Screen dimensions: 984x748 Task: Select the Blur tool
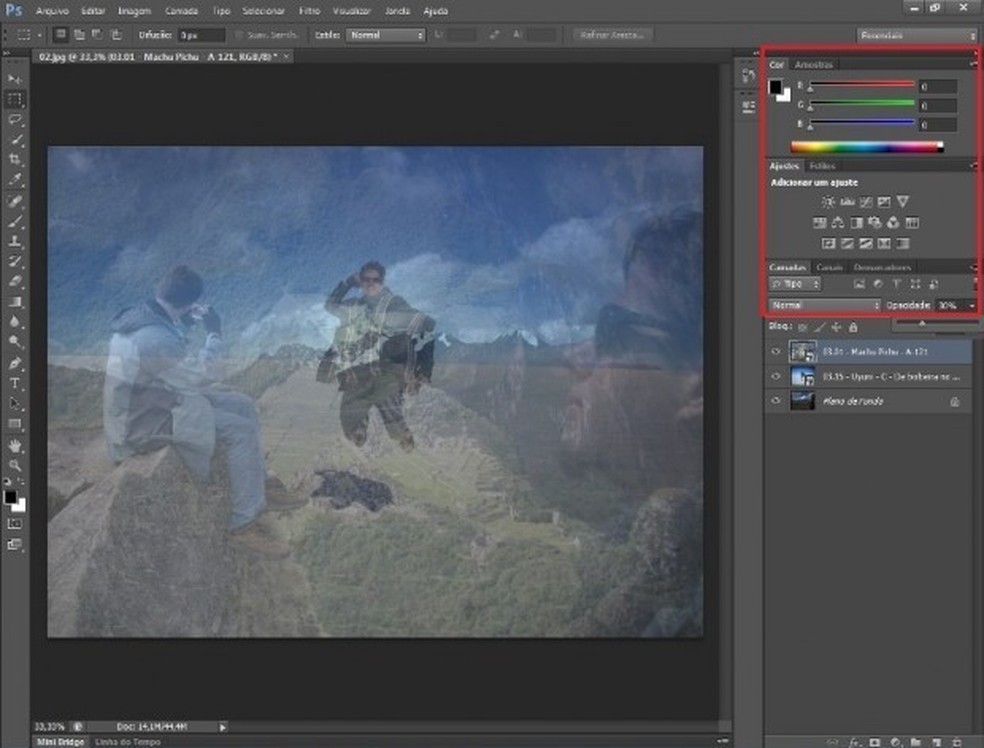pyautogui.click(x=15, y=321)
